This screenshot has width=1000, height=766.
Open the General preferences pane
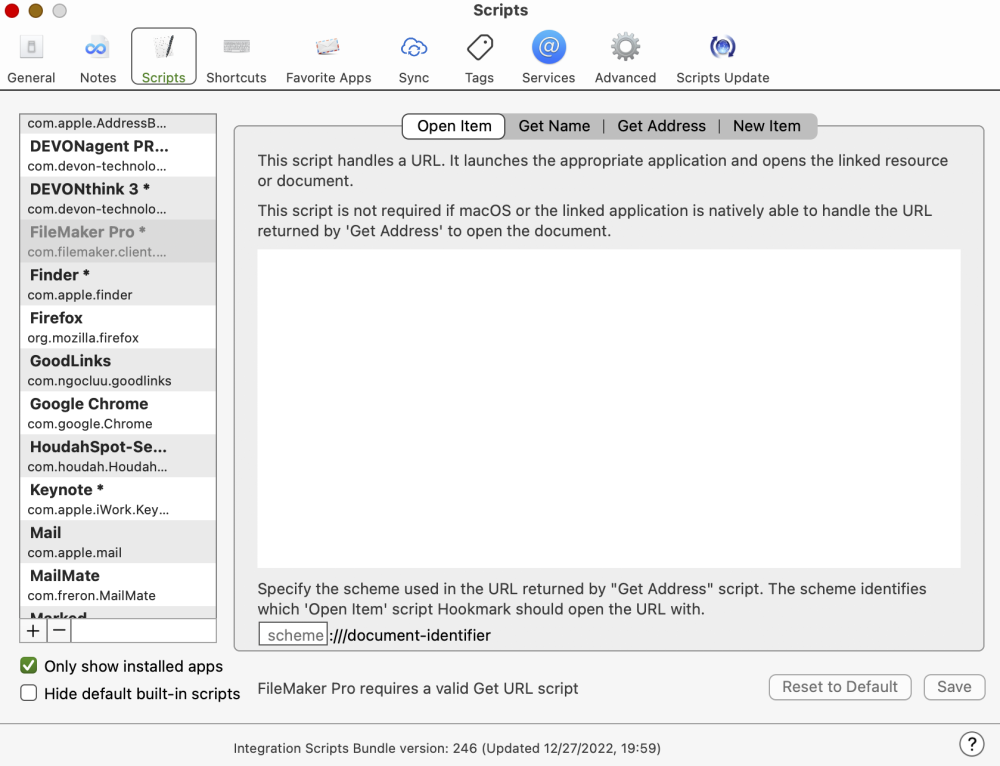pos(31,58)
